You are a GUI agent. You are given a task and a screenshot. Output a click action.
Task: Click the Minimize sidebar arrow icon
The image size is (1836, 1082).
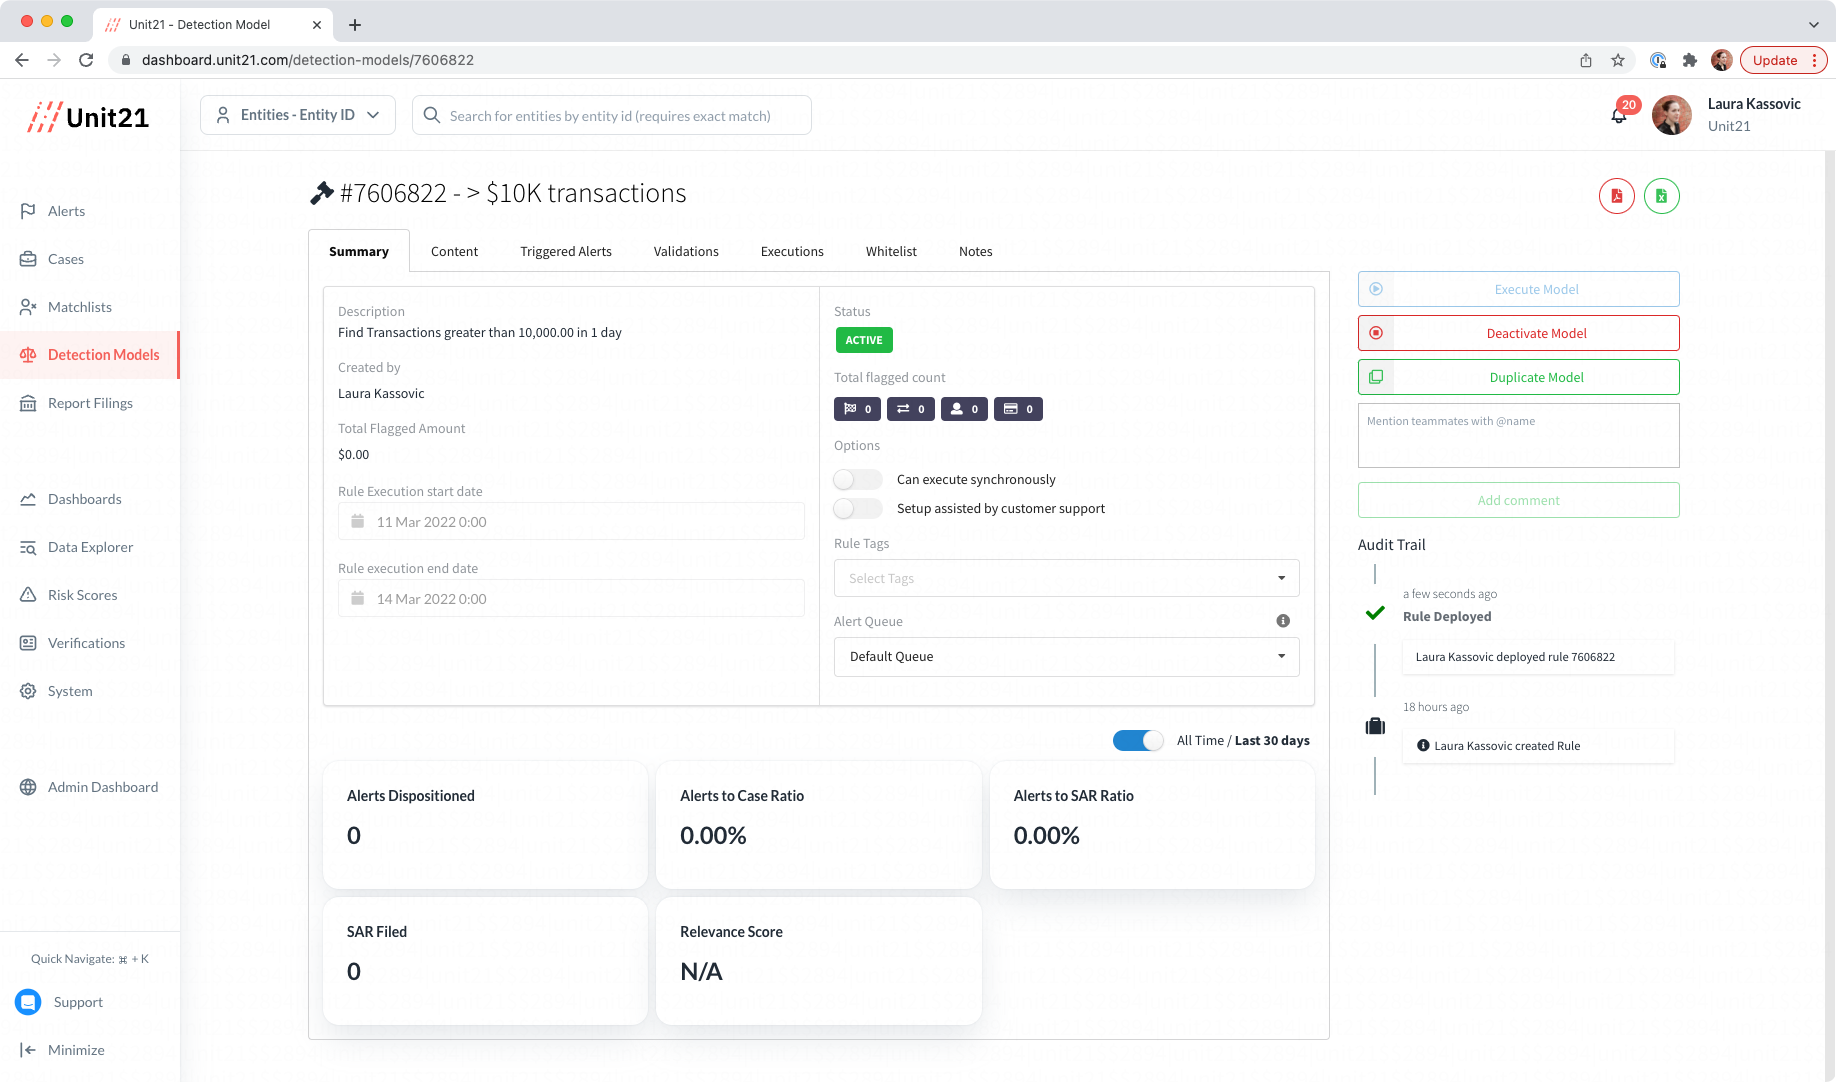[28, 1050]
